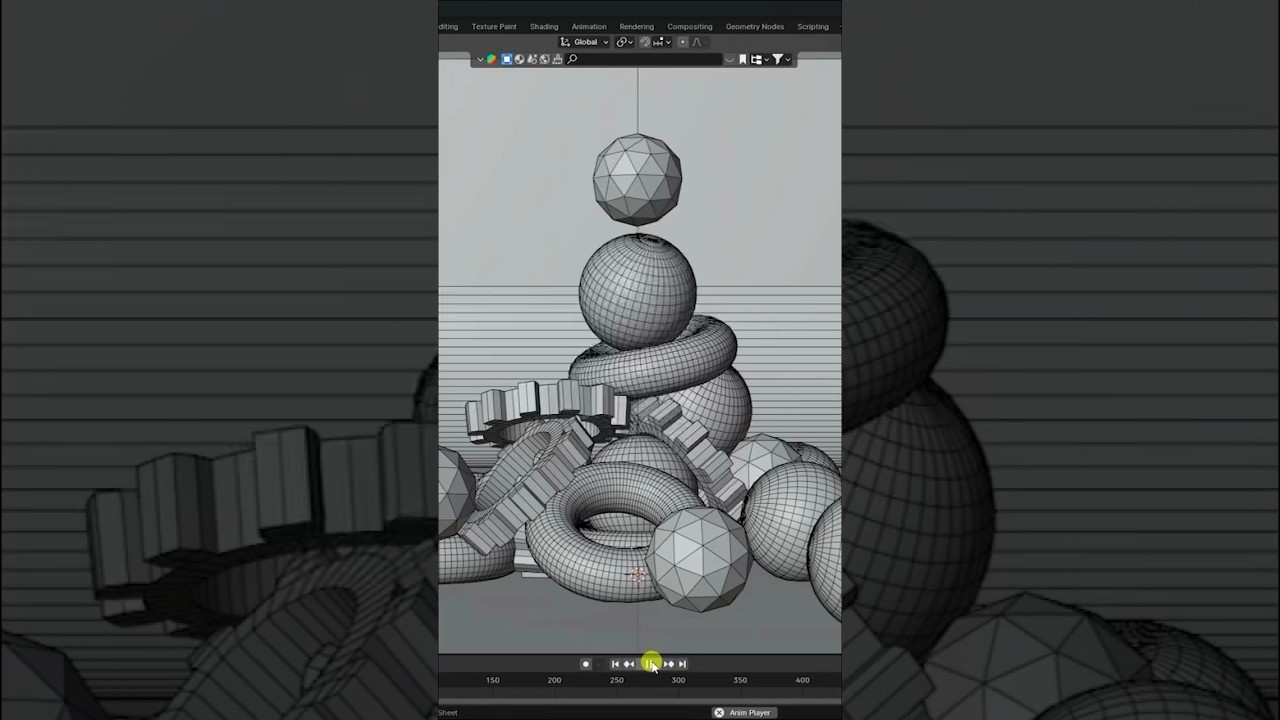Viewport: 1280px width, 720px height.
Task: Click the search field with the magnifier
Action: coord(645,59)
